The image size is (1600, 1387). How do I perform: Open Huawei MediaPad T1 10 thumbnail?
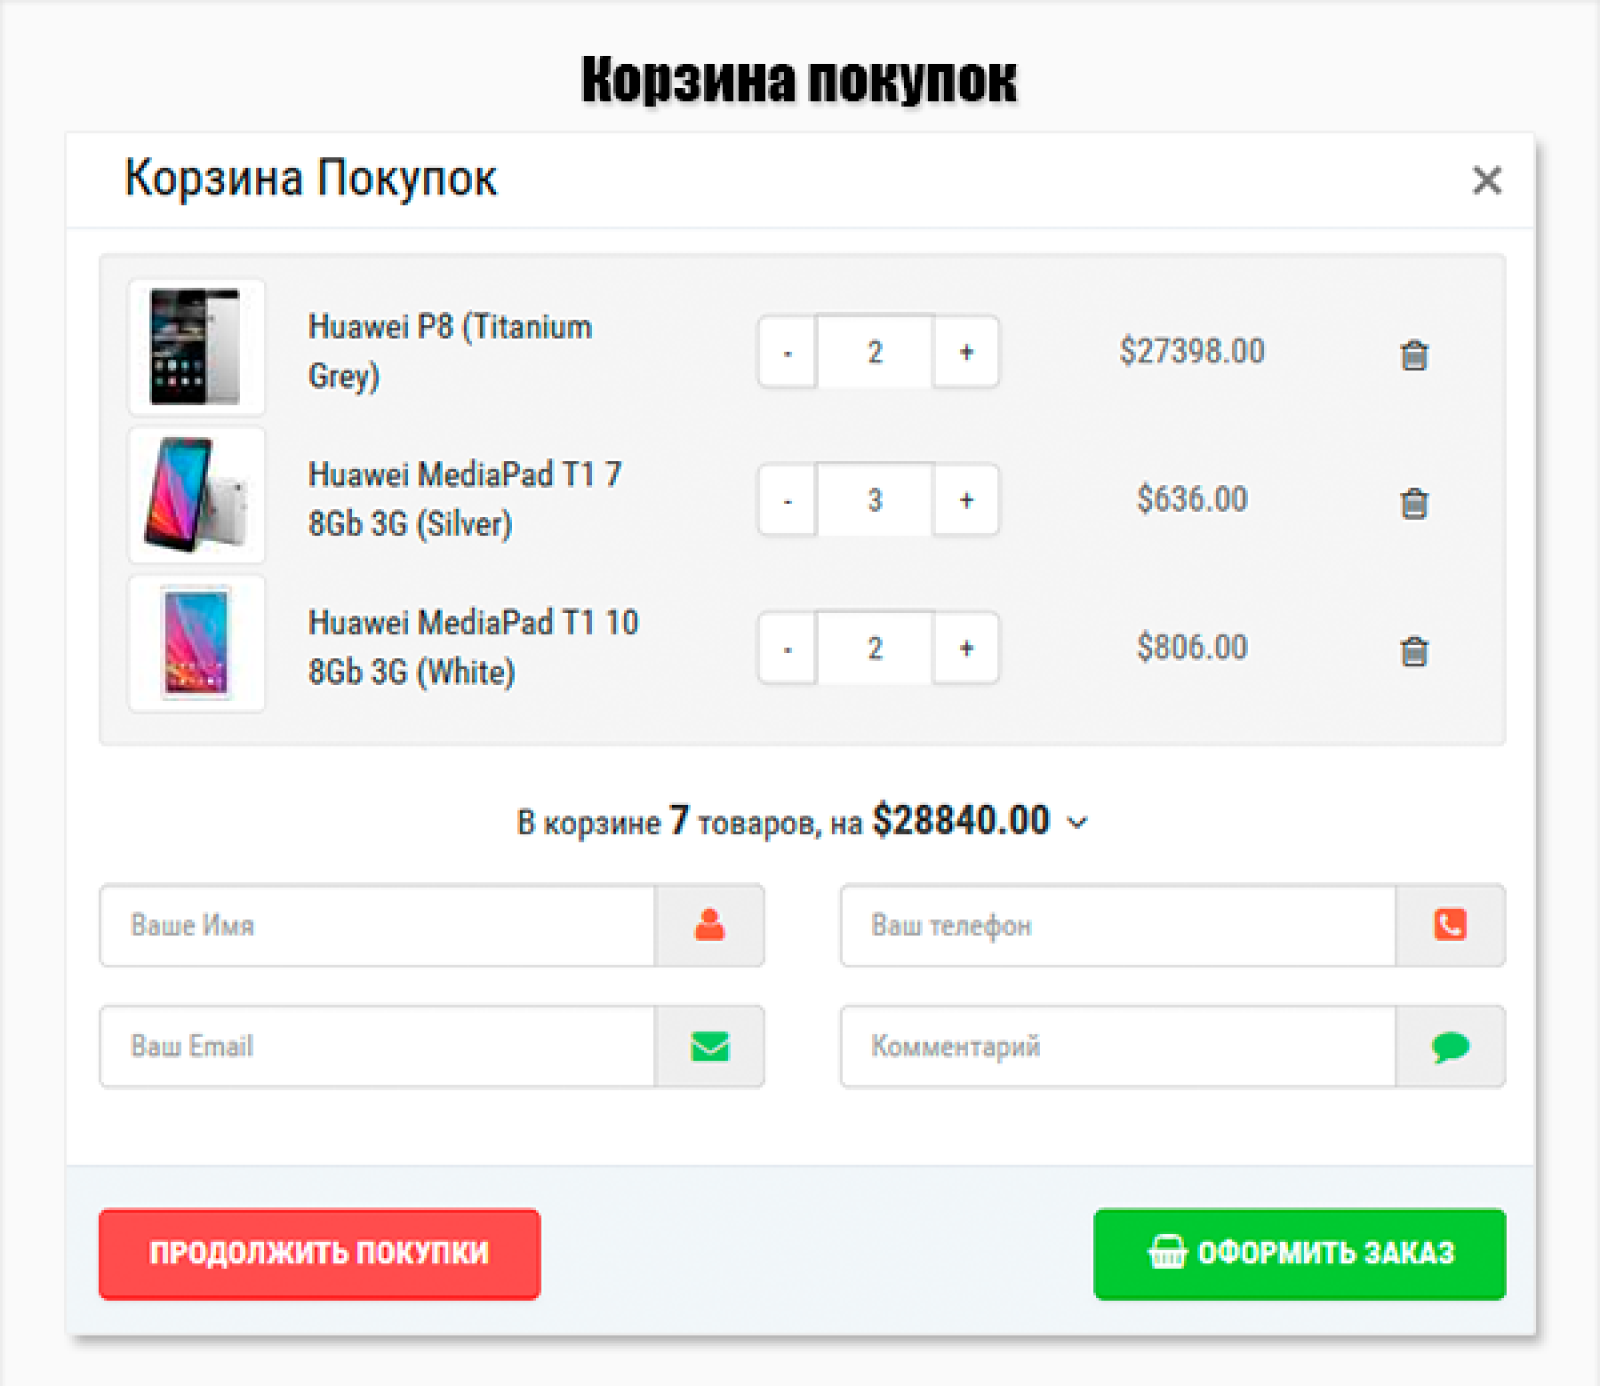click(x=196, y=643)
